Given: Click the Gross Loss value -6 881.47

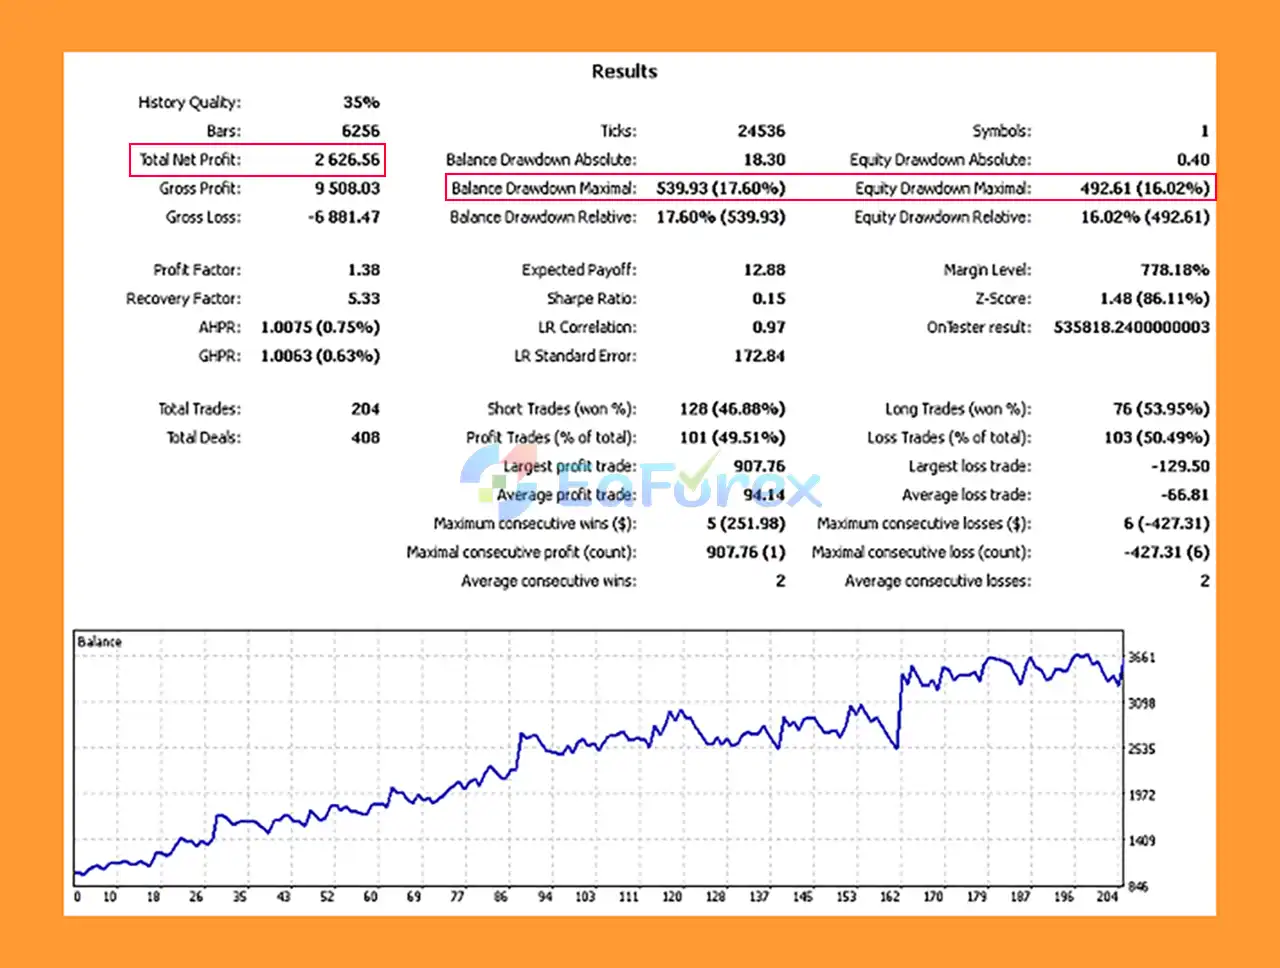Looking at the screenshot, I should coord(343,217).
